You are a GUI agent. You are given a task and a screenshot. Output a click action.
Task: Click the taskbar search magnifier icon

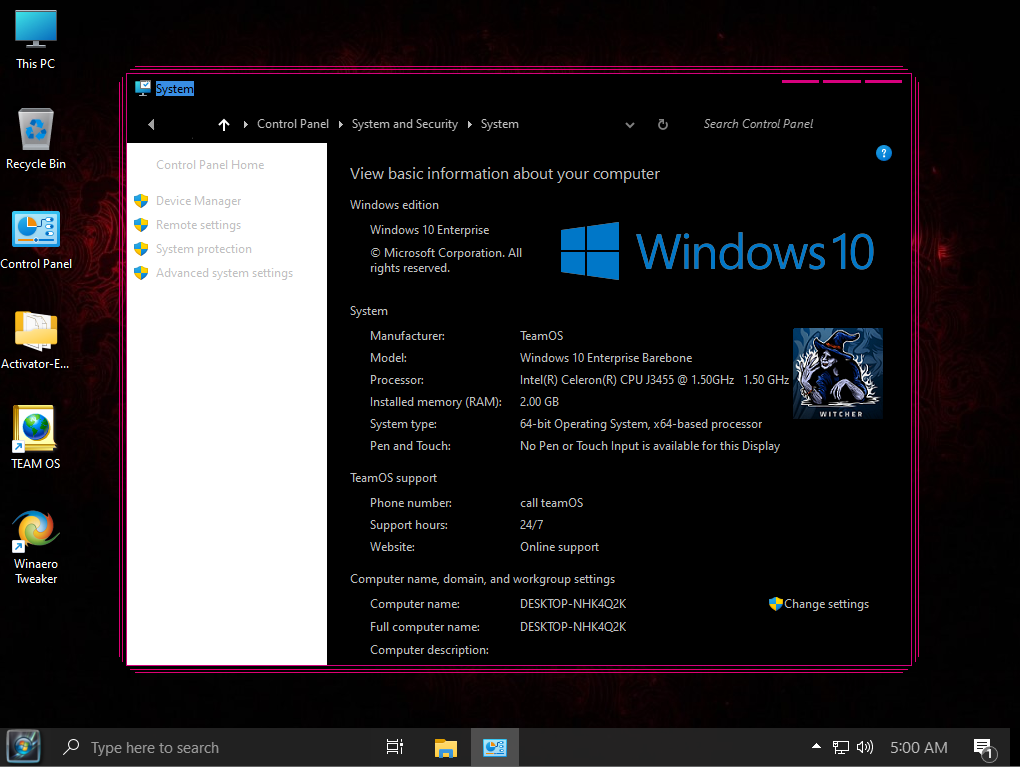pos(71,747)
